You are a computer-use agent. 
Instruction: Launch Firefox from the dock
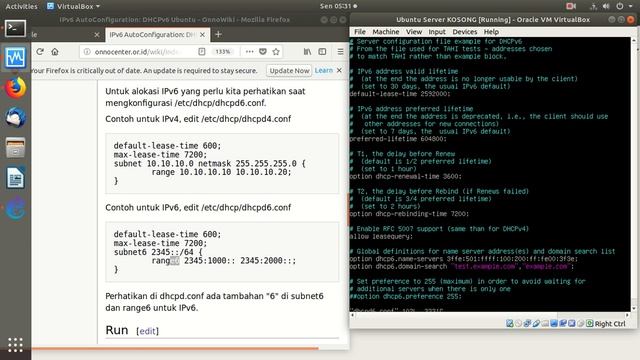click(15, 88)
